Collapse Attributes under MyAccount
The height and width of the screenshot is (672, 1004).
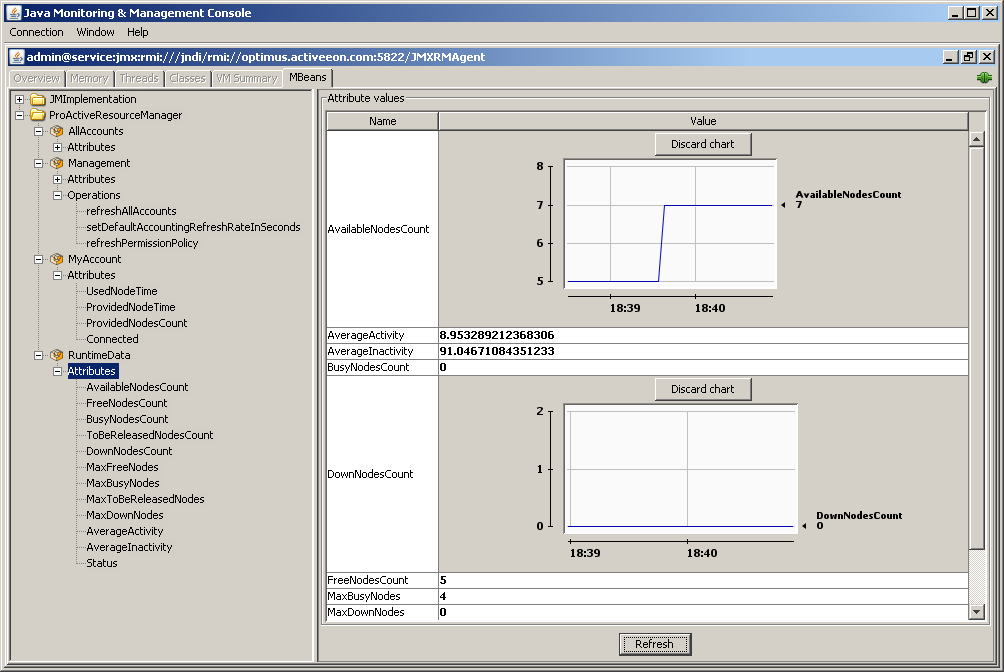pyautogui.click(x=58, y=275)
